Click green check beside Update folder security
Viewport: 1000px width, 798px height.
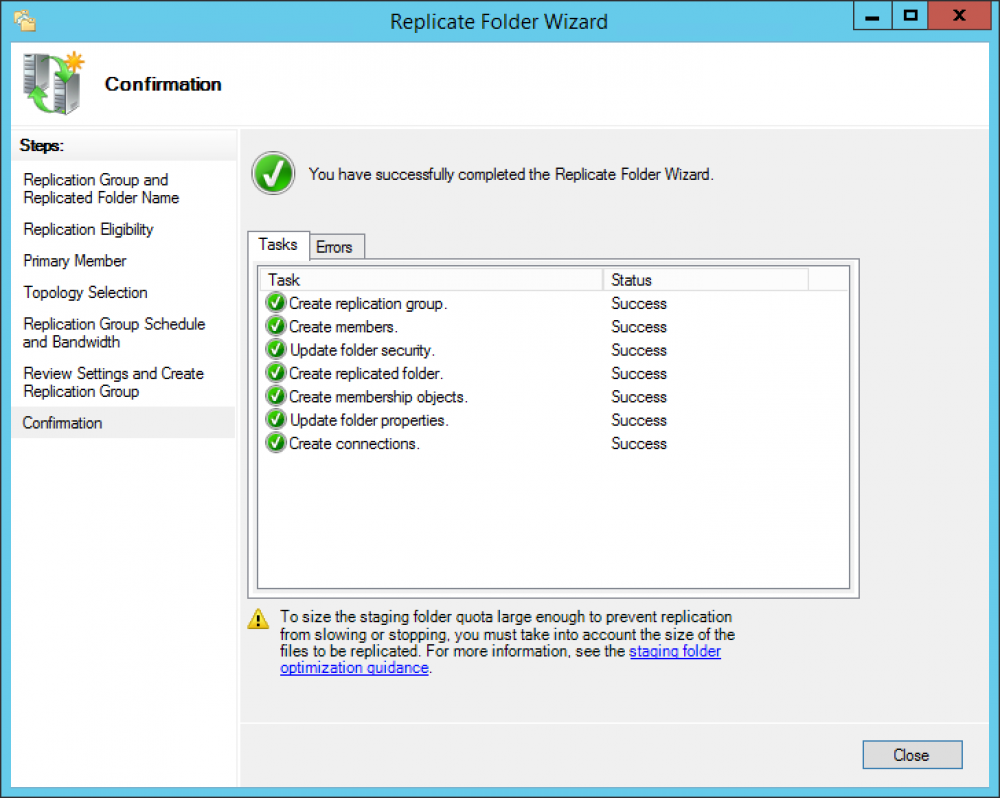[x=275, y=350]
